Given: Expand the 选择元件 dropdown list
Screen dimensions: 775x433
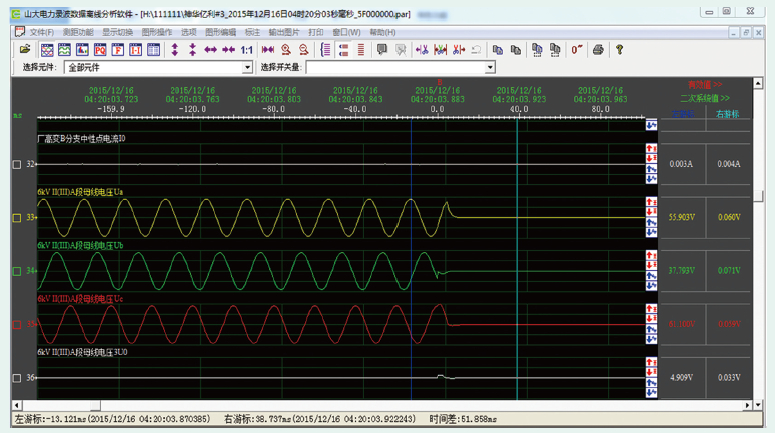Looking at the screenshot, I should tap(248, 68).
